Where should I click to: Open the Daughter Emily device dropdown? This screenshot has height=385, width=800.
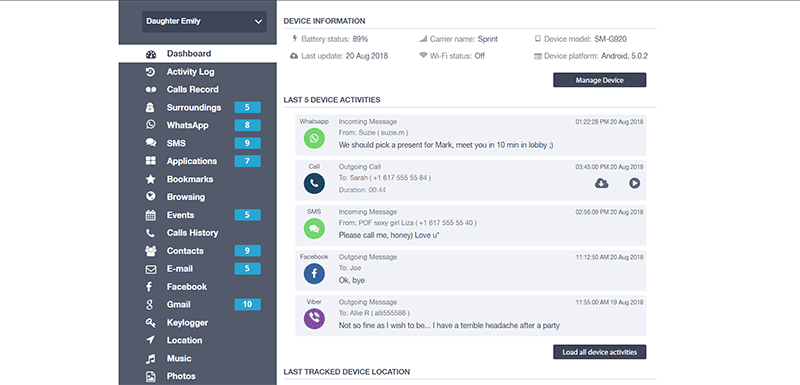pyautogui.click(x=204, y=21)
